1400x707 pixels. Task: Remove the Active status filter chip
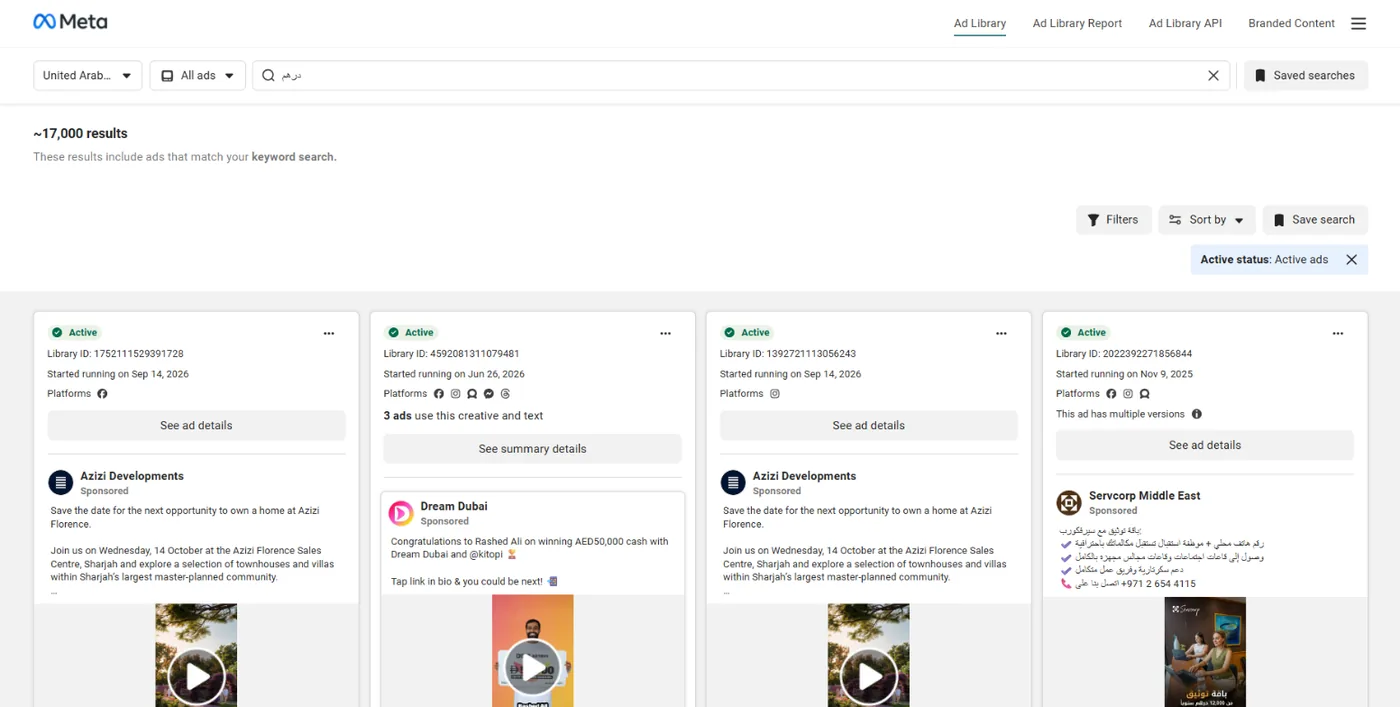1351,260
